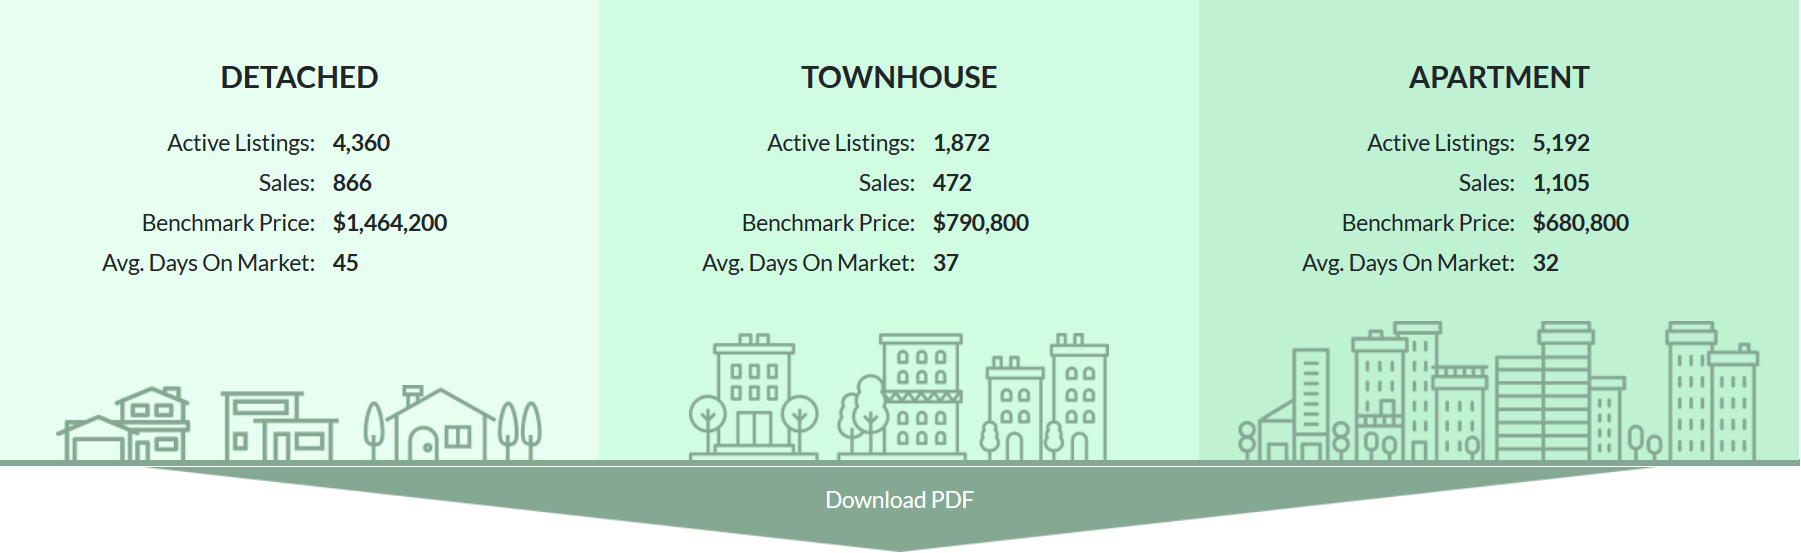Click the rightmost apartment tower illustration

point(1710,395)
